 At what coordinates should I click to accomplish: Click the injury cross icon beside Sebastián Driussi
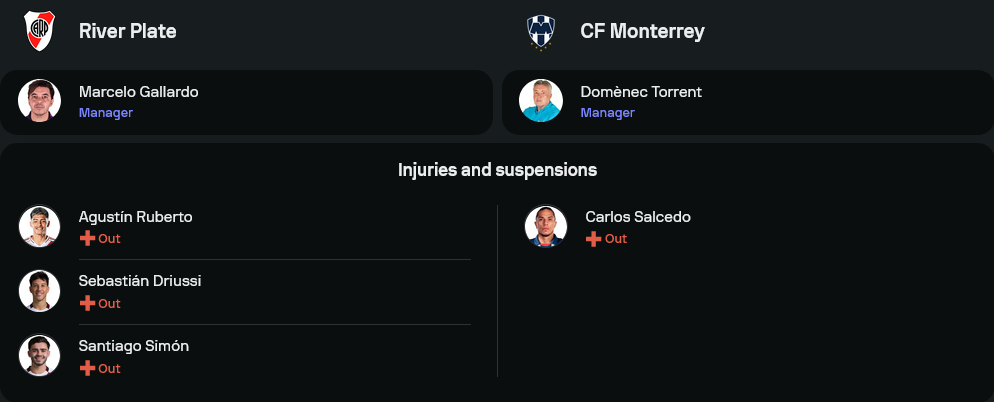click(x=87, y=304)
